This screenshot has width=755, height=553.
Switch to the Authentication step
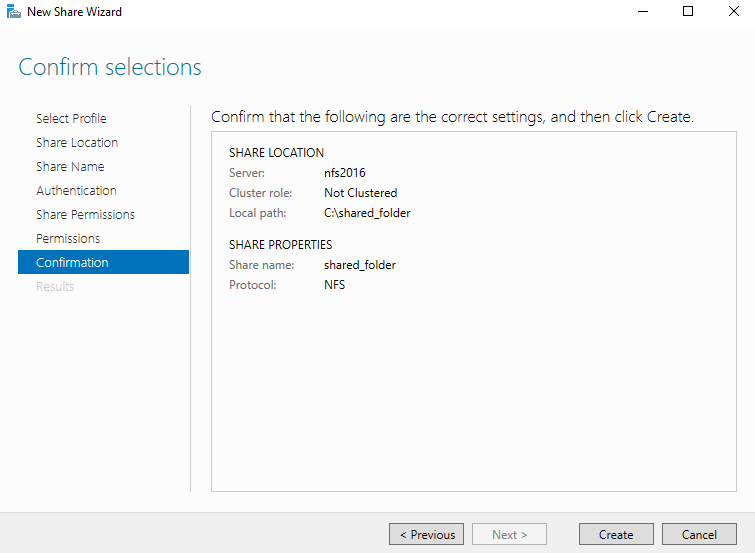pos(76,191)
